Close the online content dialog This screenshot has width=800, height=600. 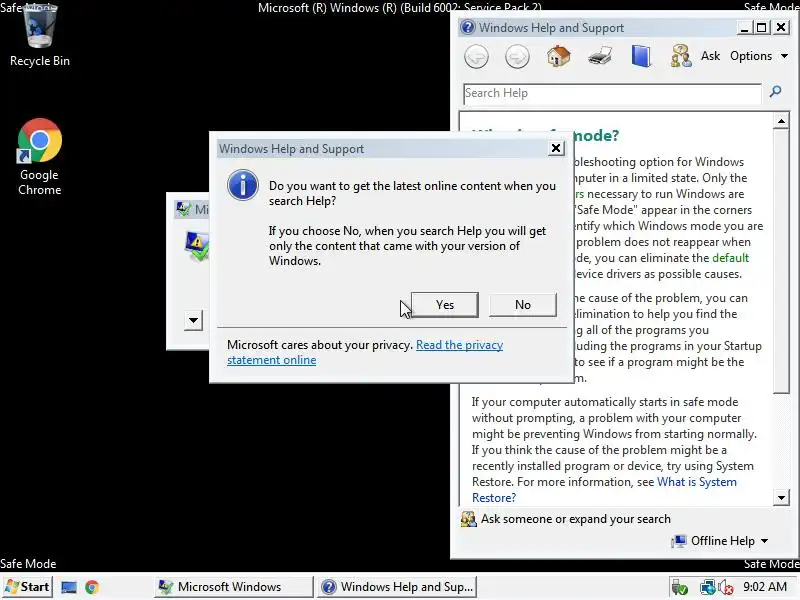coord(556,148)
